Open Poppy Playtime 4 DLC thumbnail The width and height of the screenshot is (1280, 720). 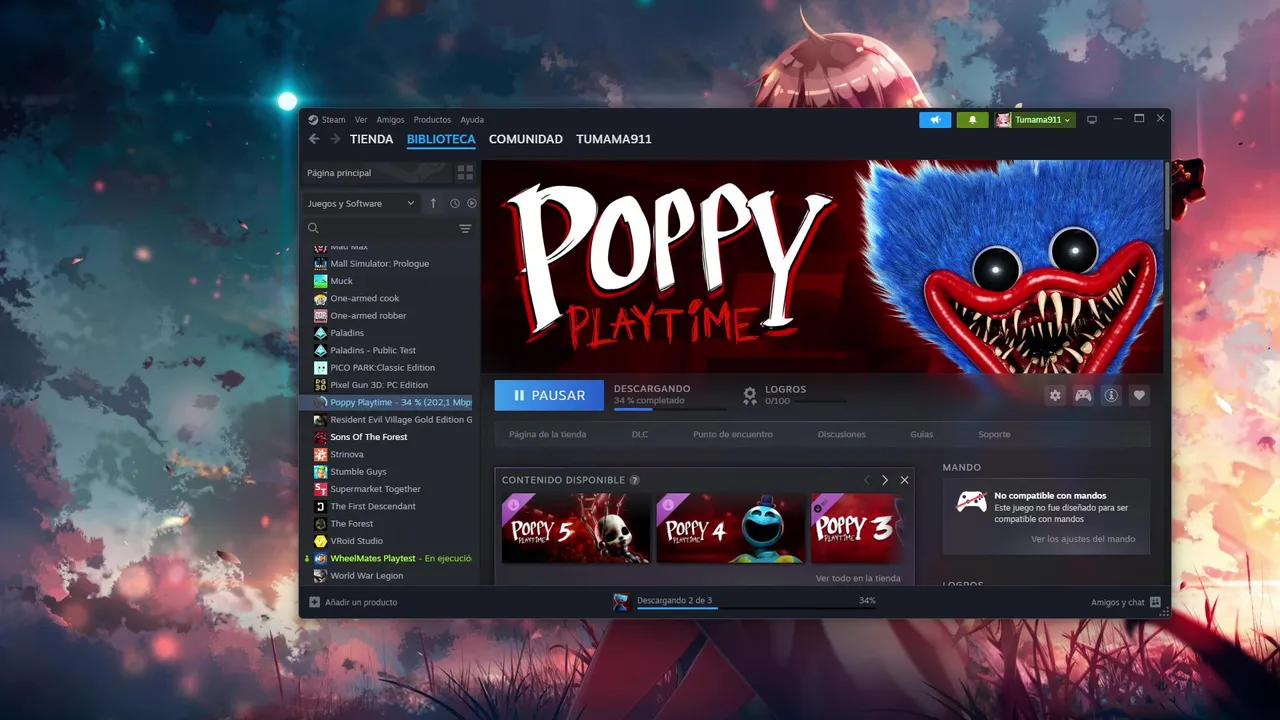pos(731,528)
